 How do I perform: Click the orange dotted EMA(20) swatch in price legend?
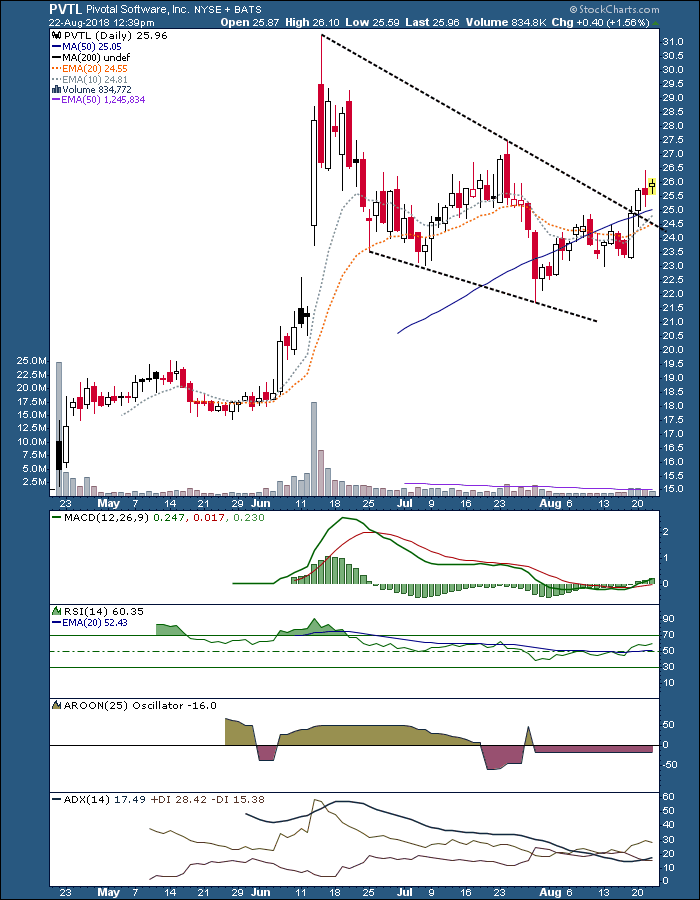(56, 68)
